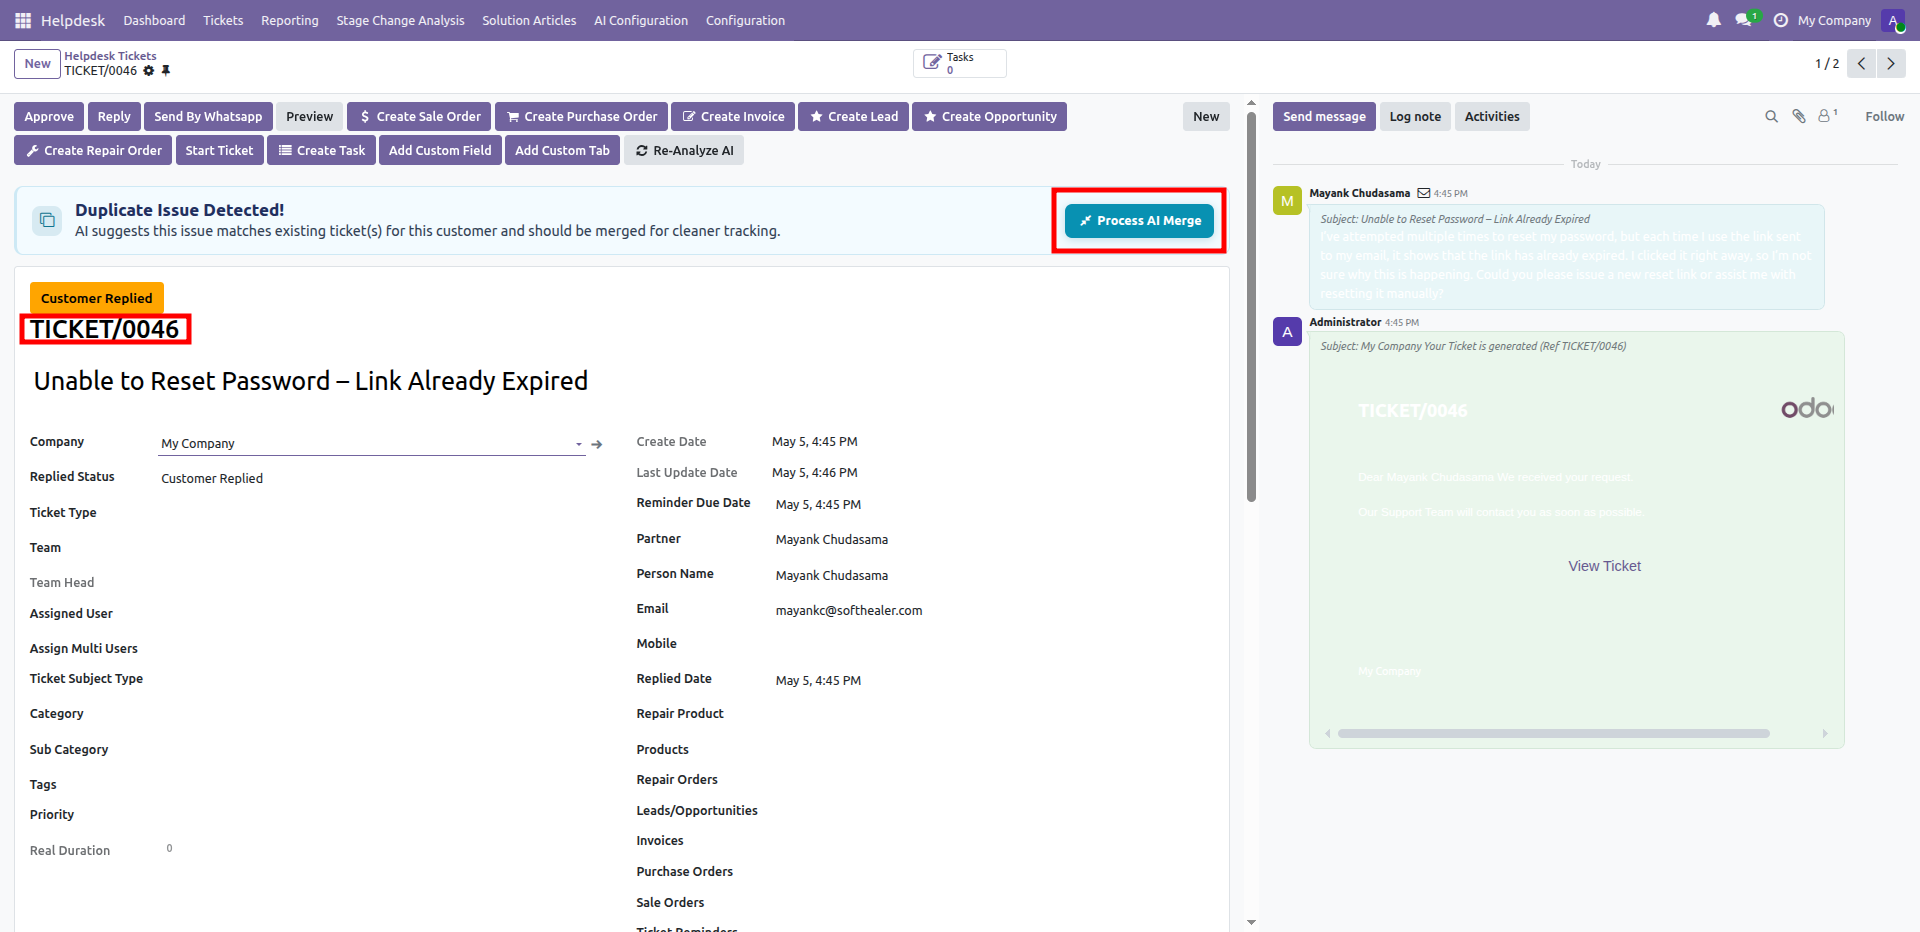Open the apps grid menu icon
Image resolution: width=1920 pixels, height=932 pixels.
pyautogui.click(x=23, y=20)
